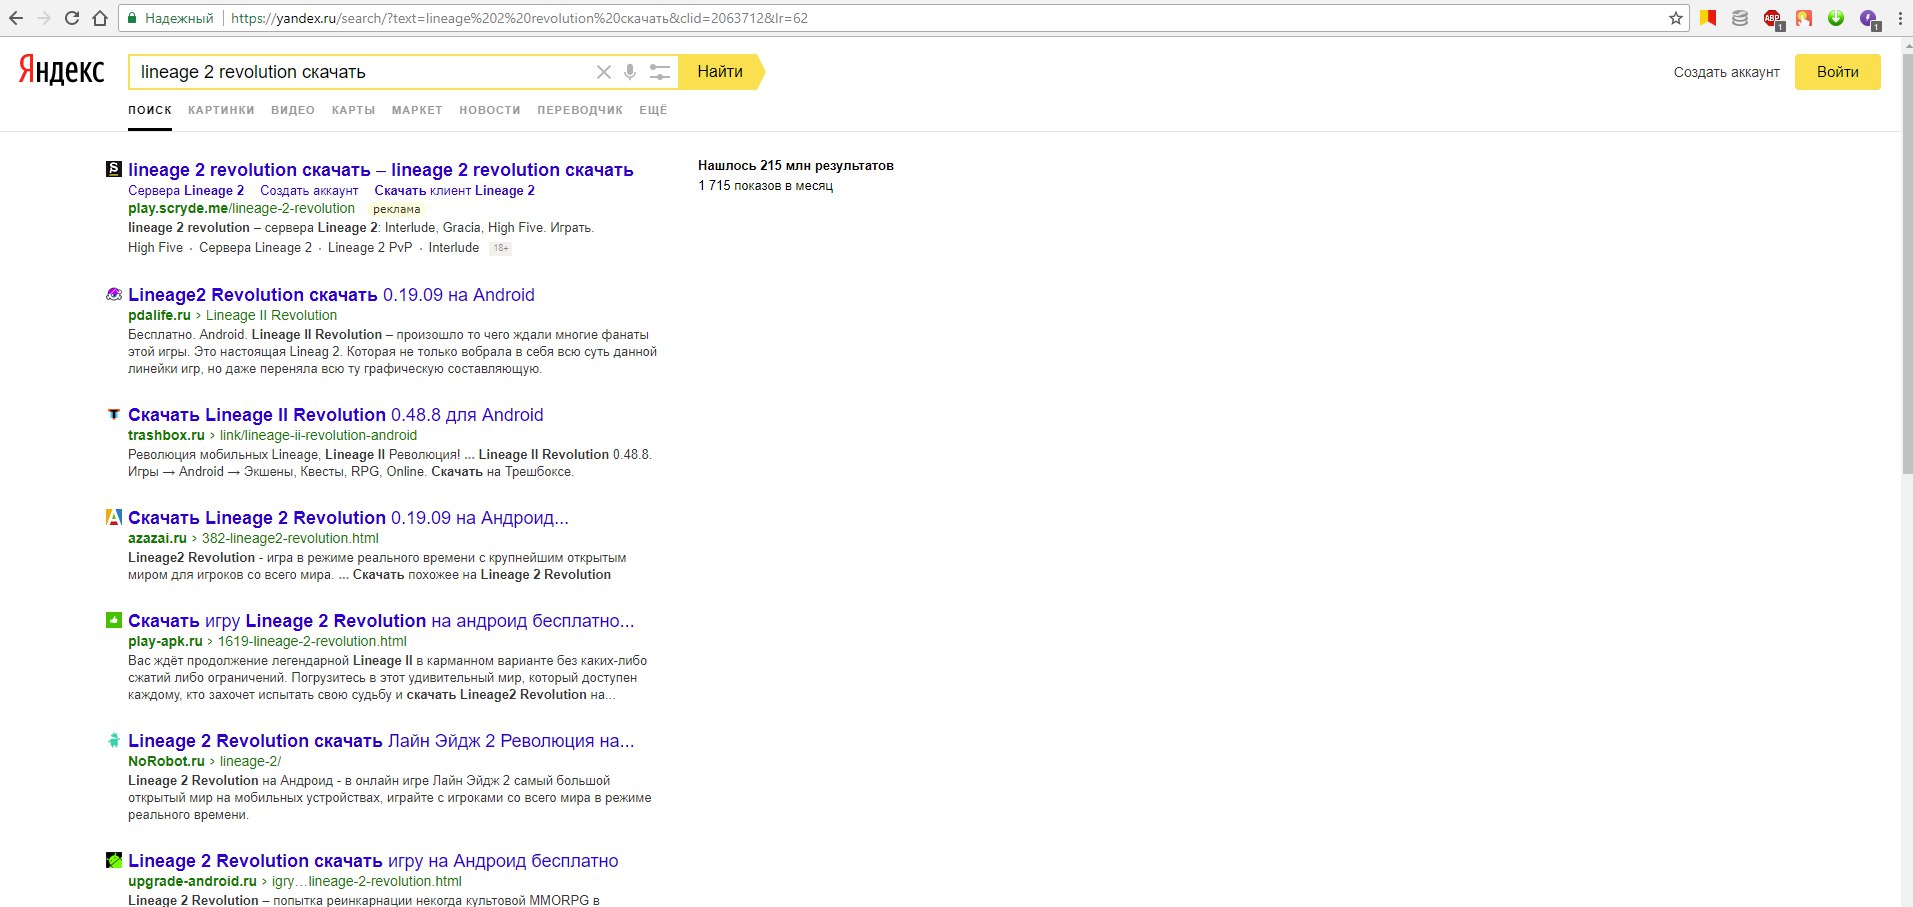Image resolution: width=1913 pixels, height=907 pixels.
Task: Click the upgrade-android.ru result favicon
Action: pyautogui.click(x=114, y=860)
